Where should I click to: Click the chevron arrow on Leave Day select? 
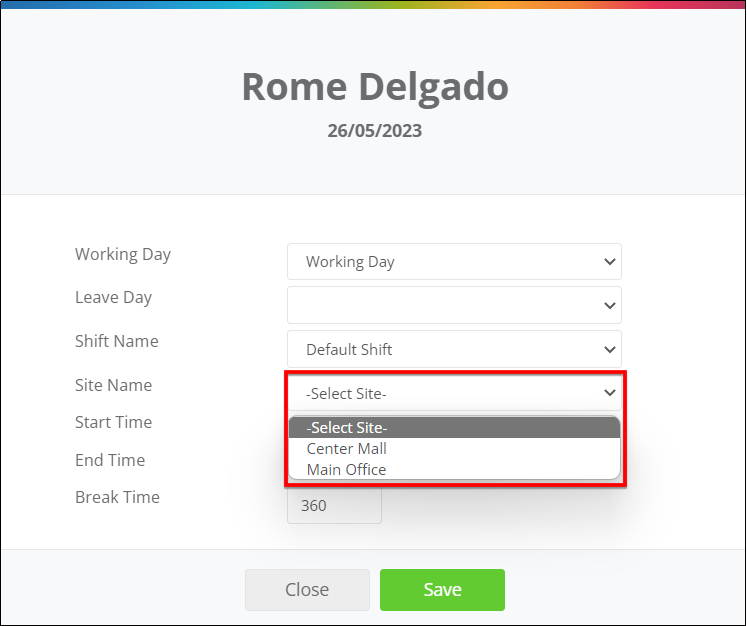point(610,305)
